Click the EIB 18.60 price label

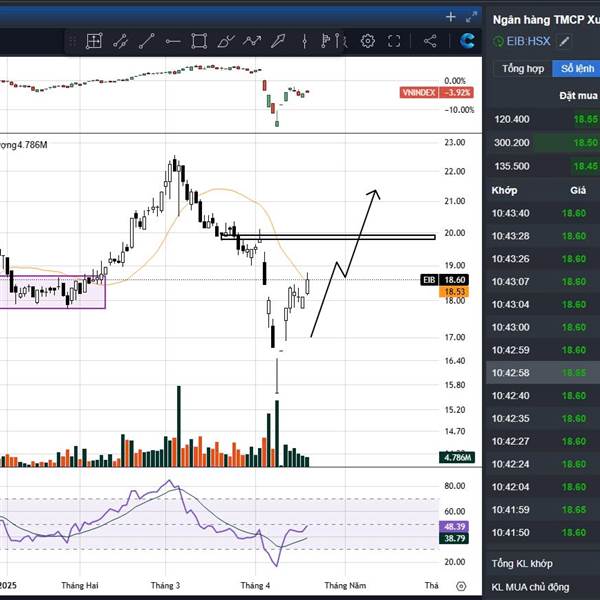click(445, 280)
